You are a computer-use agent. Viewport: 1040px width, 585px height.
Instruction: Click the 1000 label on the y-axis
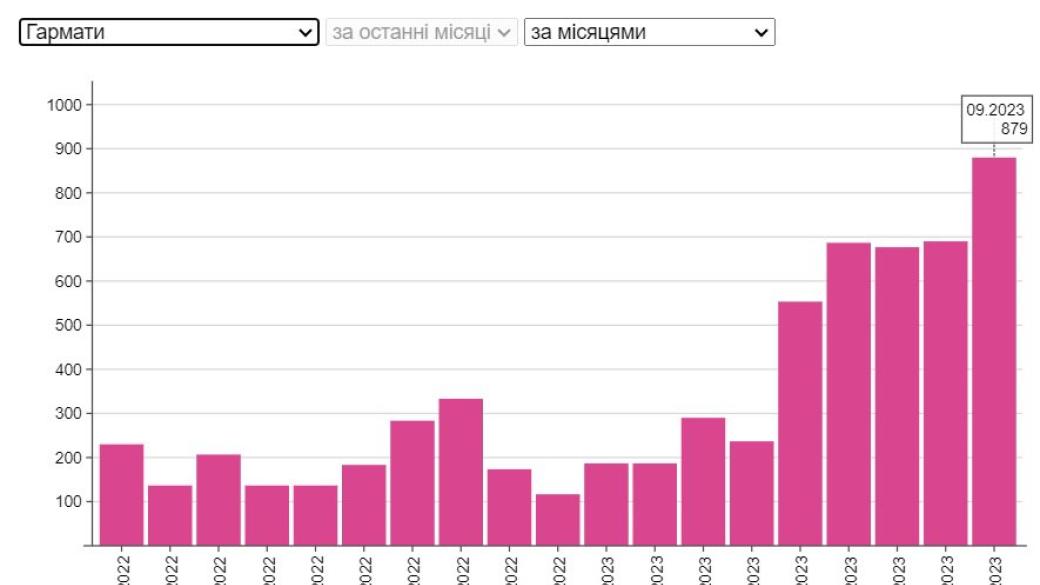(x=68, y=105)
